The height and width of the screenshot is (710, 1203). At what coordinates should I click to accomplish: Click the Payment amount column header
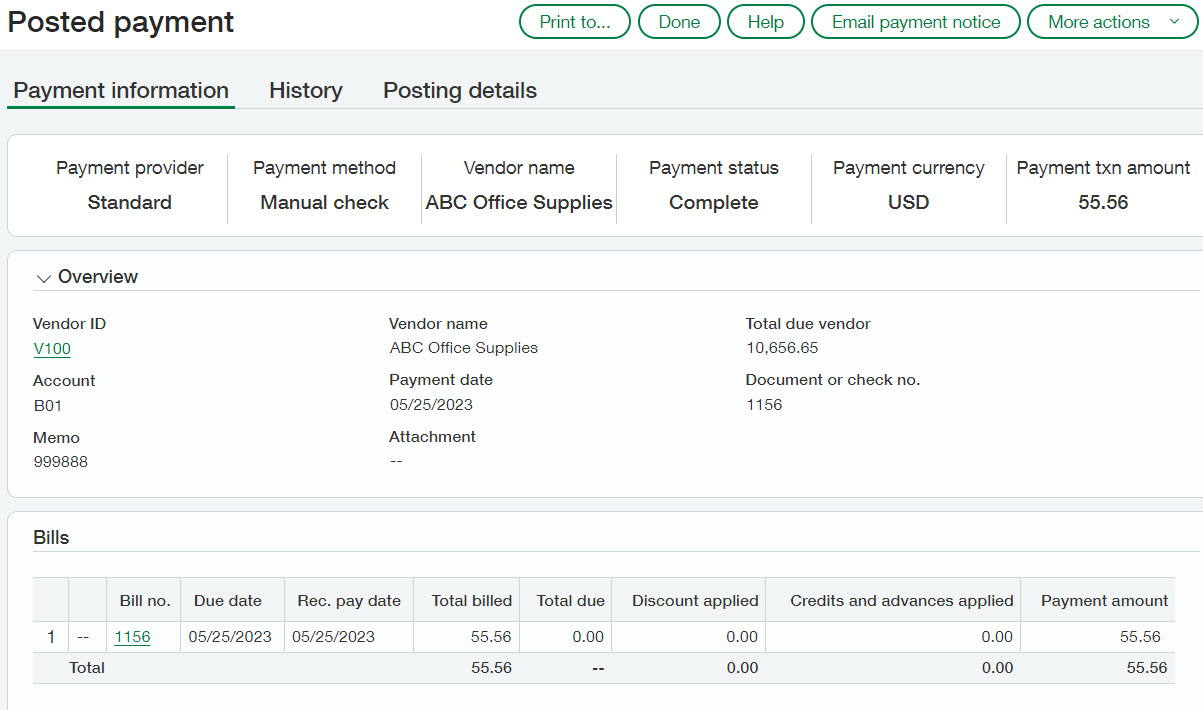point(1104,601)
